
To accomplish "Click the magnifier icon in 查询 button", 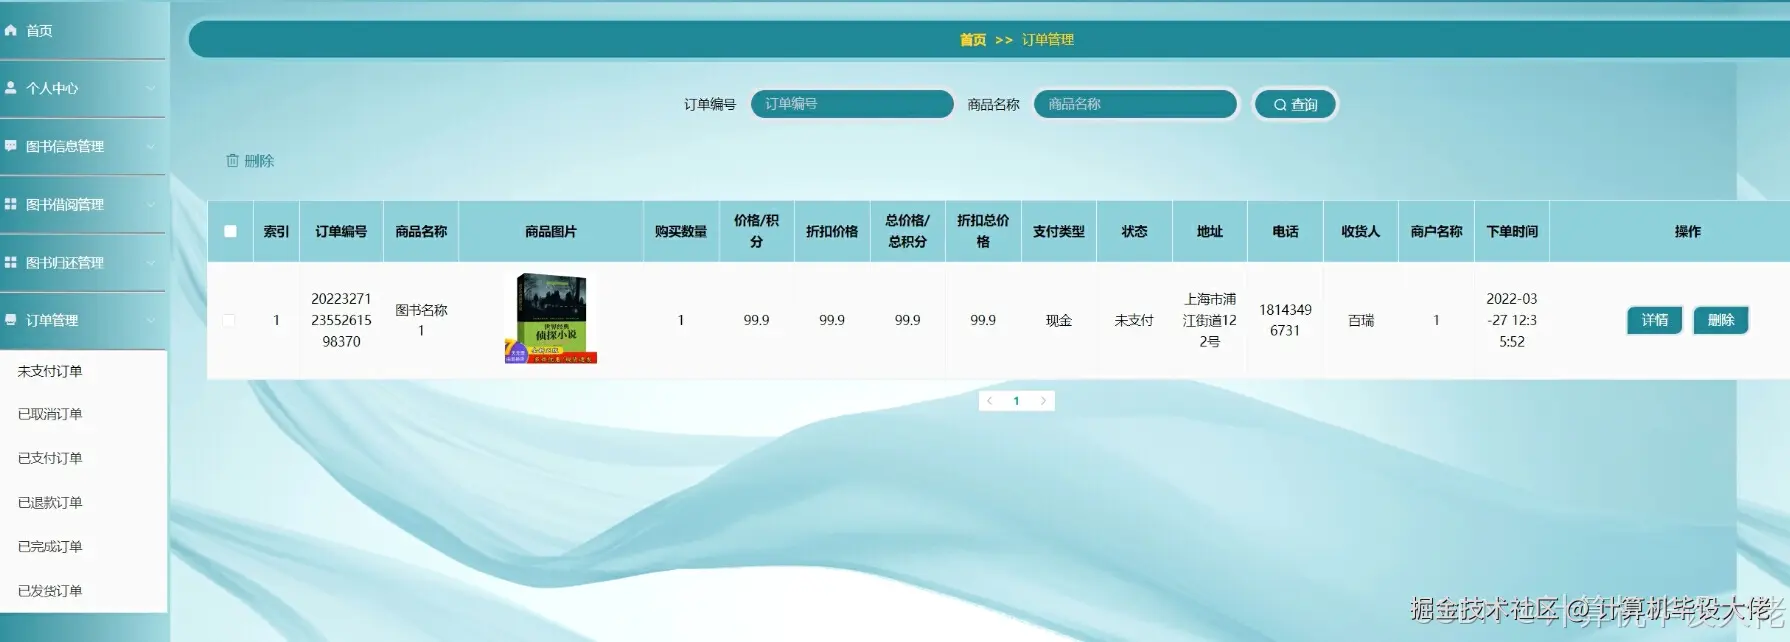I will click(x=1280, y=104).
